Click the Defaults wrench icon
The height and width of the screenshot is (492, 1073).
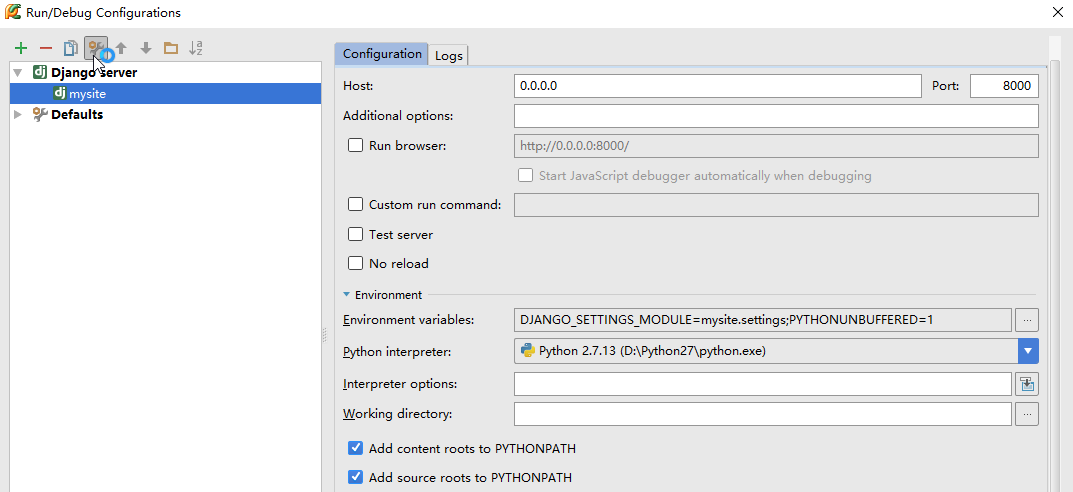click(40, 114)
